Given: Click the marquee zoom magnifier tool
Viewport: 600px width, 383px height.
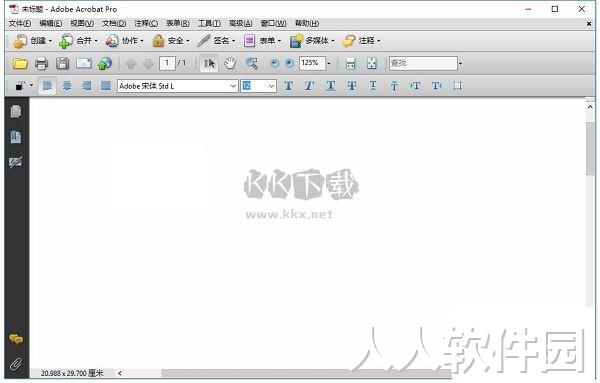Looking at the screenshot, I should (252, 64).
